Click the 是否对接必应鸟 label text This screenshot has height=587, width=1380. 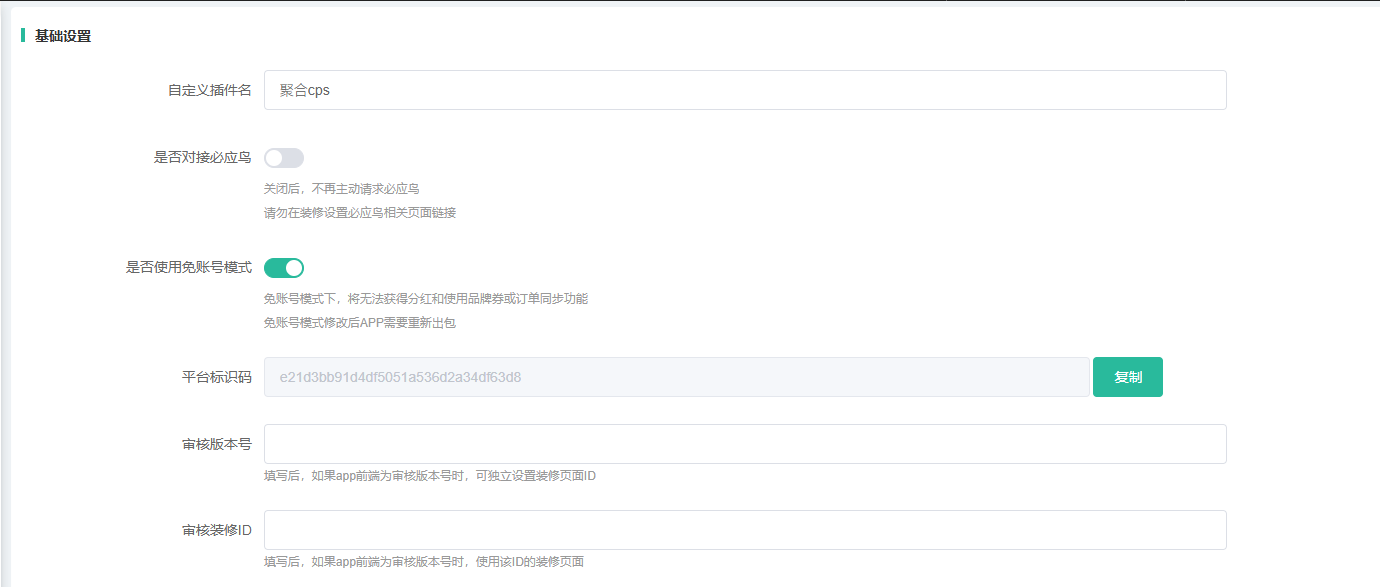tap(202, 158)
